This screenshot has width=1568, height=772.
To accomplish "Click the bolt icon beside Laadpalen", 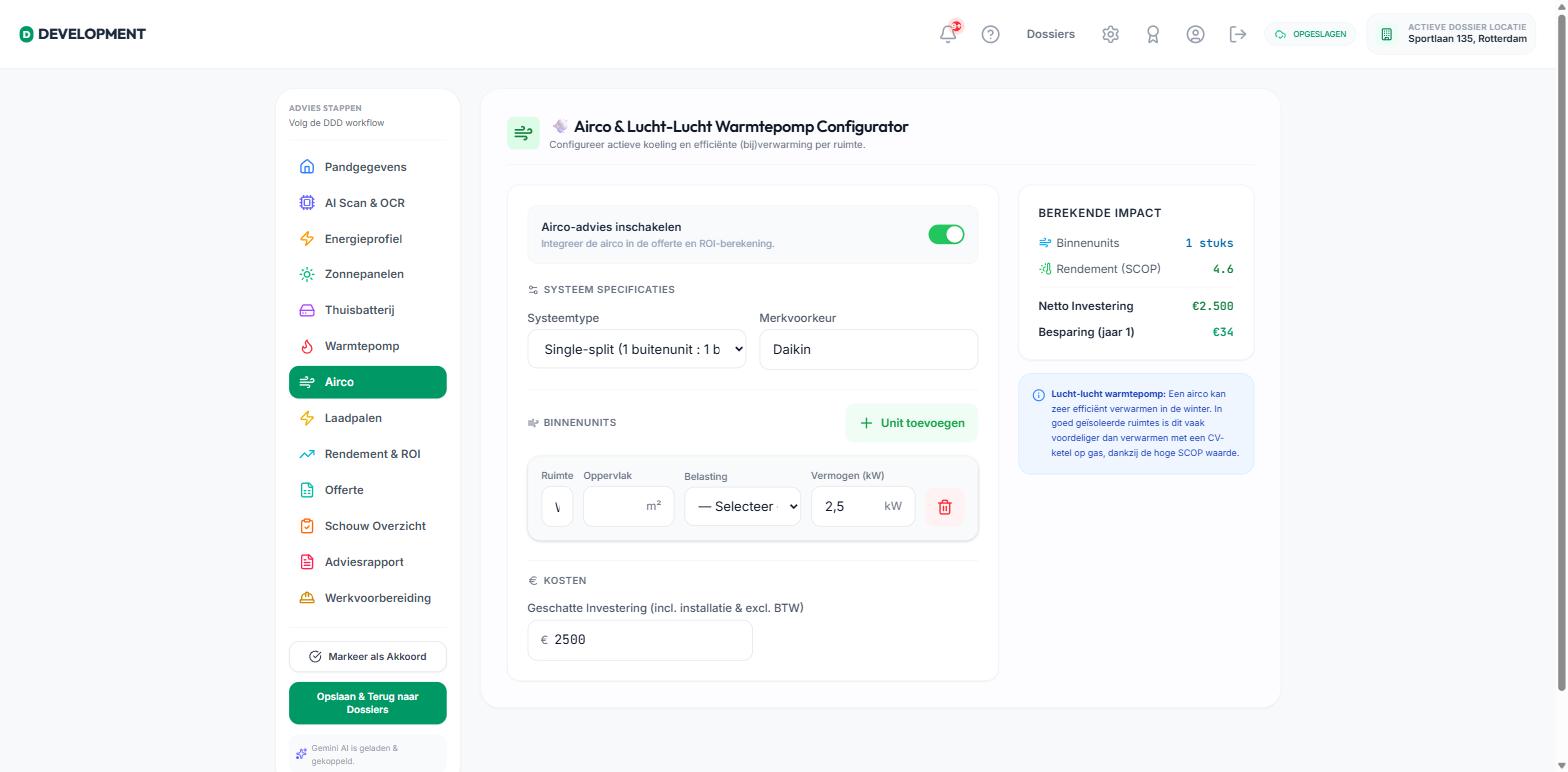I will pyautogui.click(x=307, y=418).
